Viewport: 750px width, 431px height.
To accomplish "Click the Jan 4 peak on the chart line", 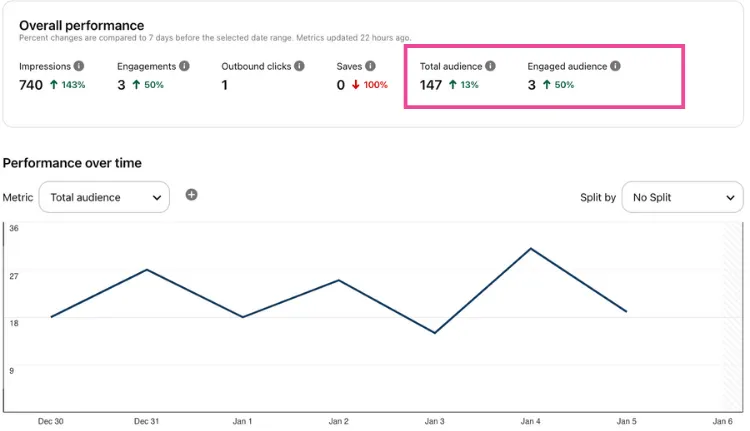I will pyautogui.click(x=530, y=249).
